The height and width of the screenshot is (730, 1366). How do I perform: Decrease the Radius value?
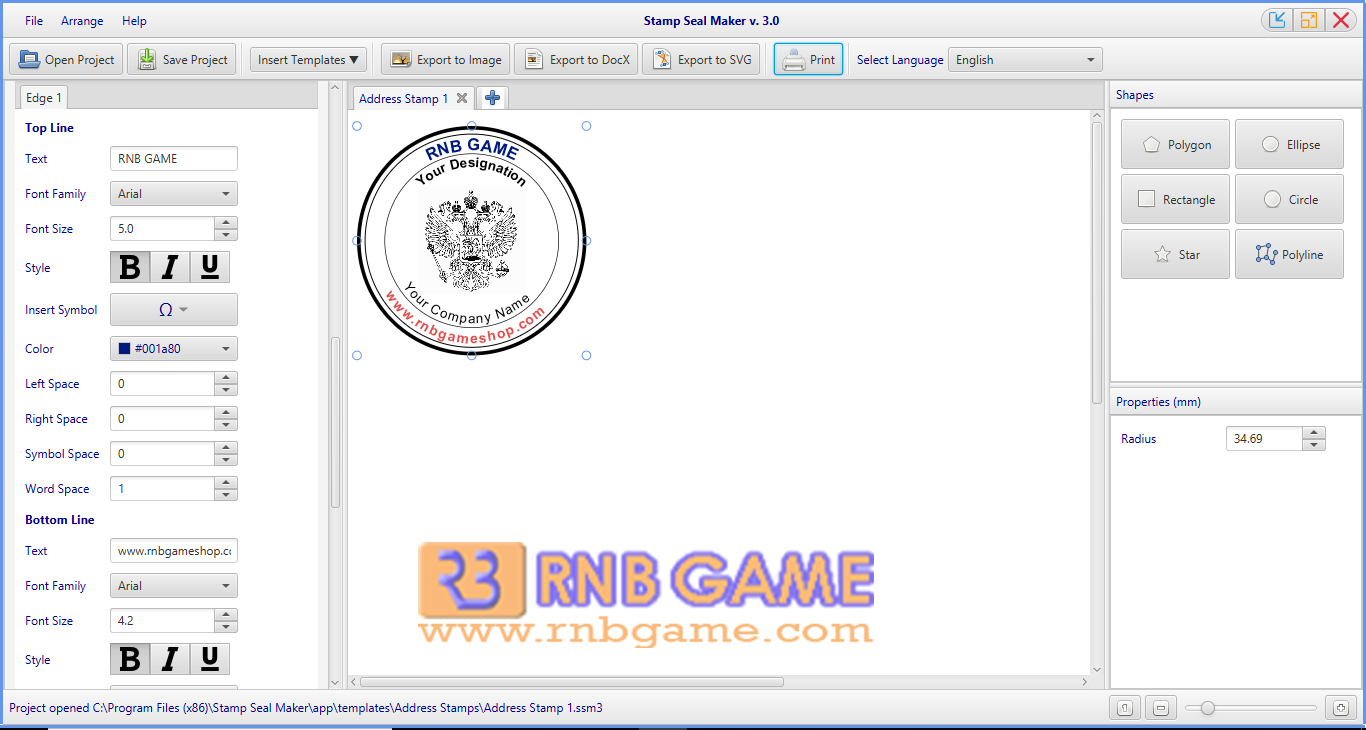tap(1314, 445)
